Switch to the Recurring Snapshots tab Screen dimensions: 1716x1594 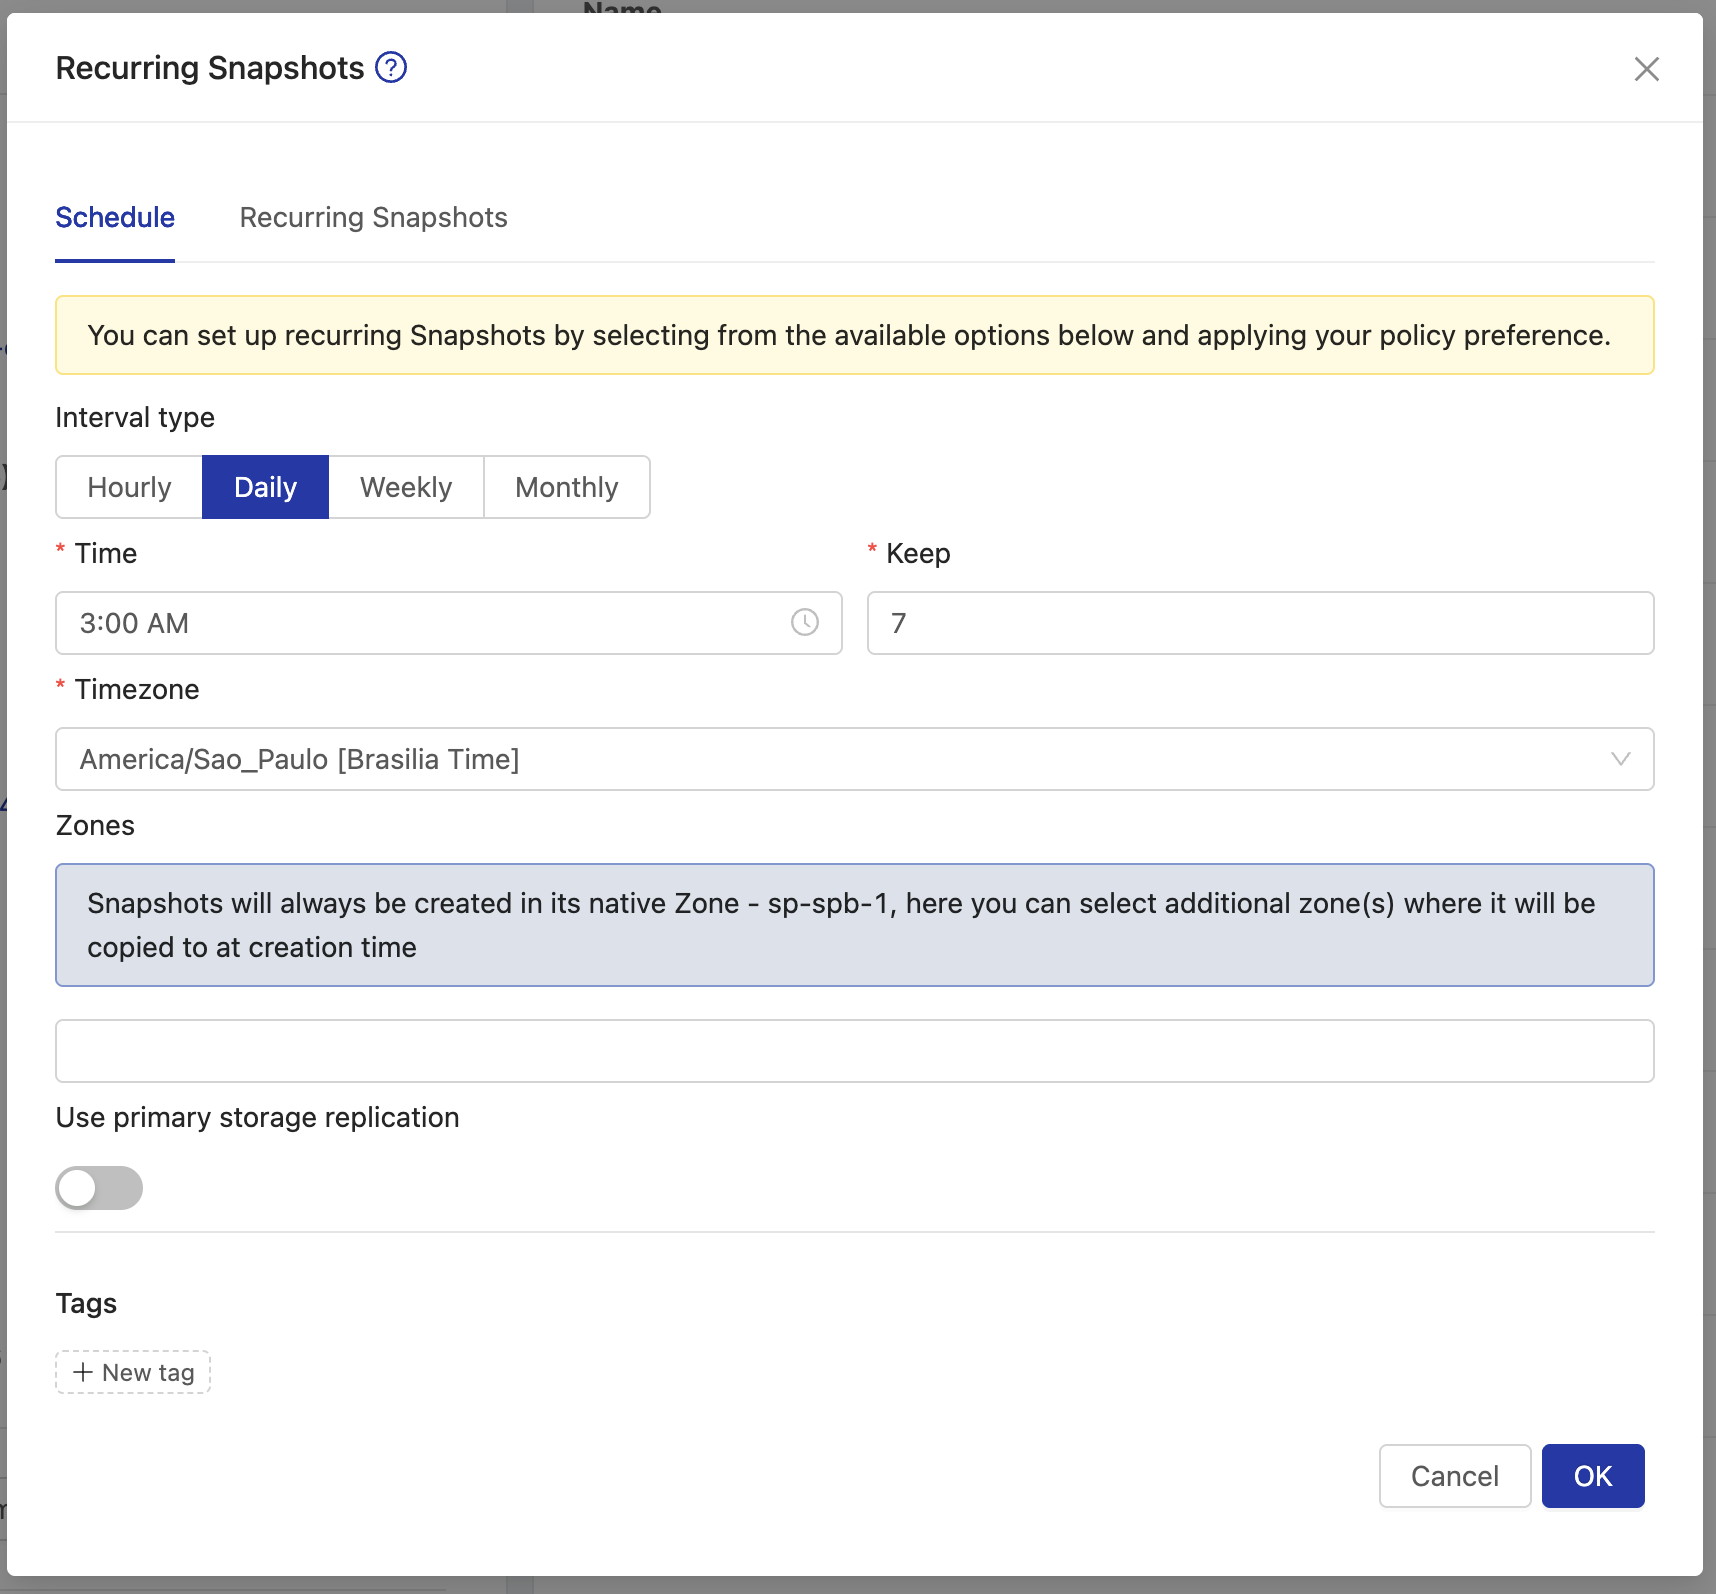(x=373, y=217)
